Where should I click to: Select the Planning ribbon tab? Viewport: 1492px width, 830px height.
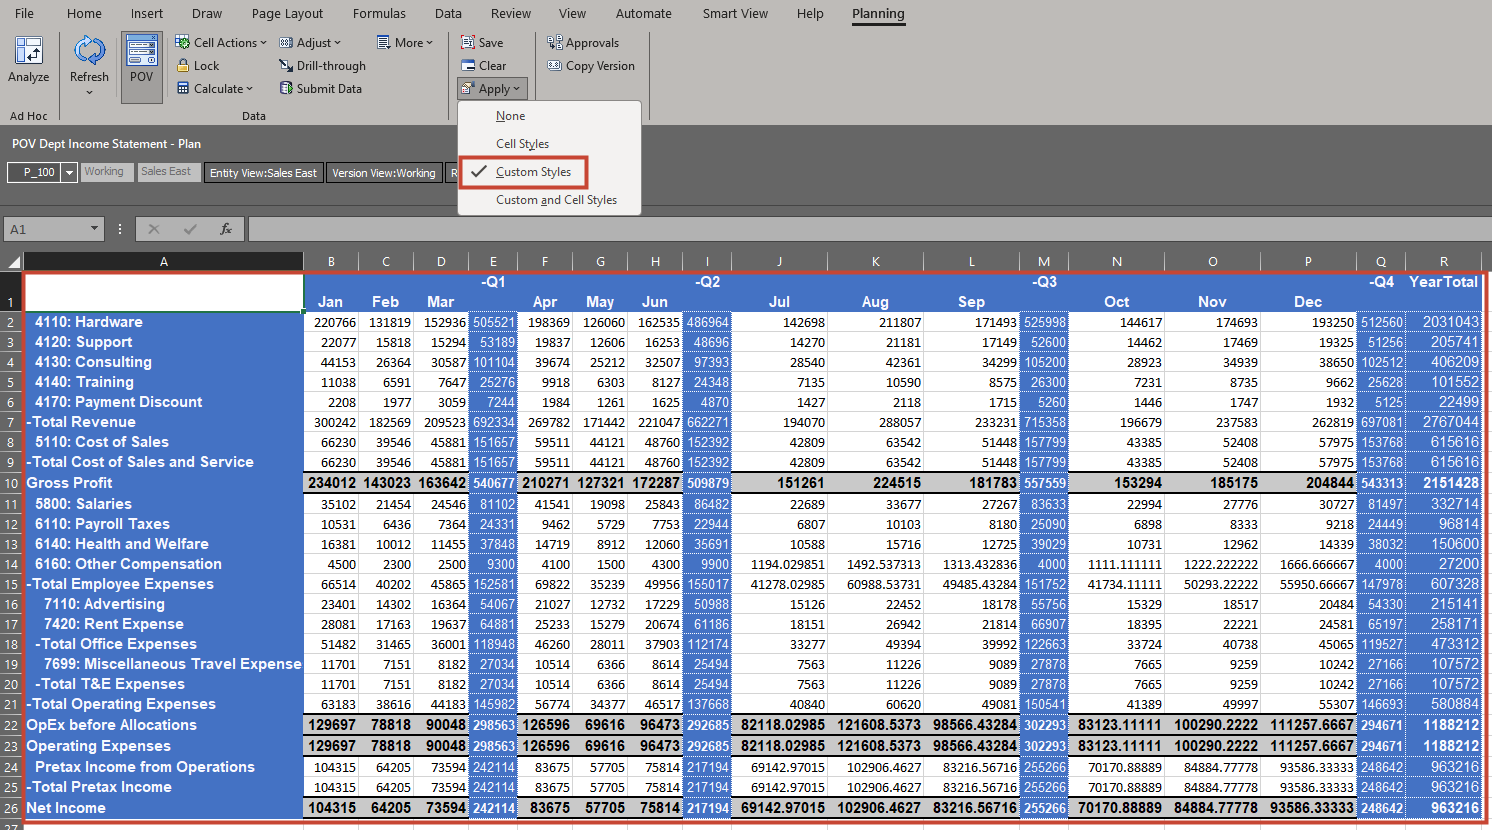click(878, 13)
